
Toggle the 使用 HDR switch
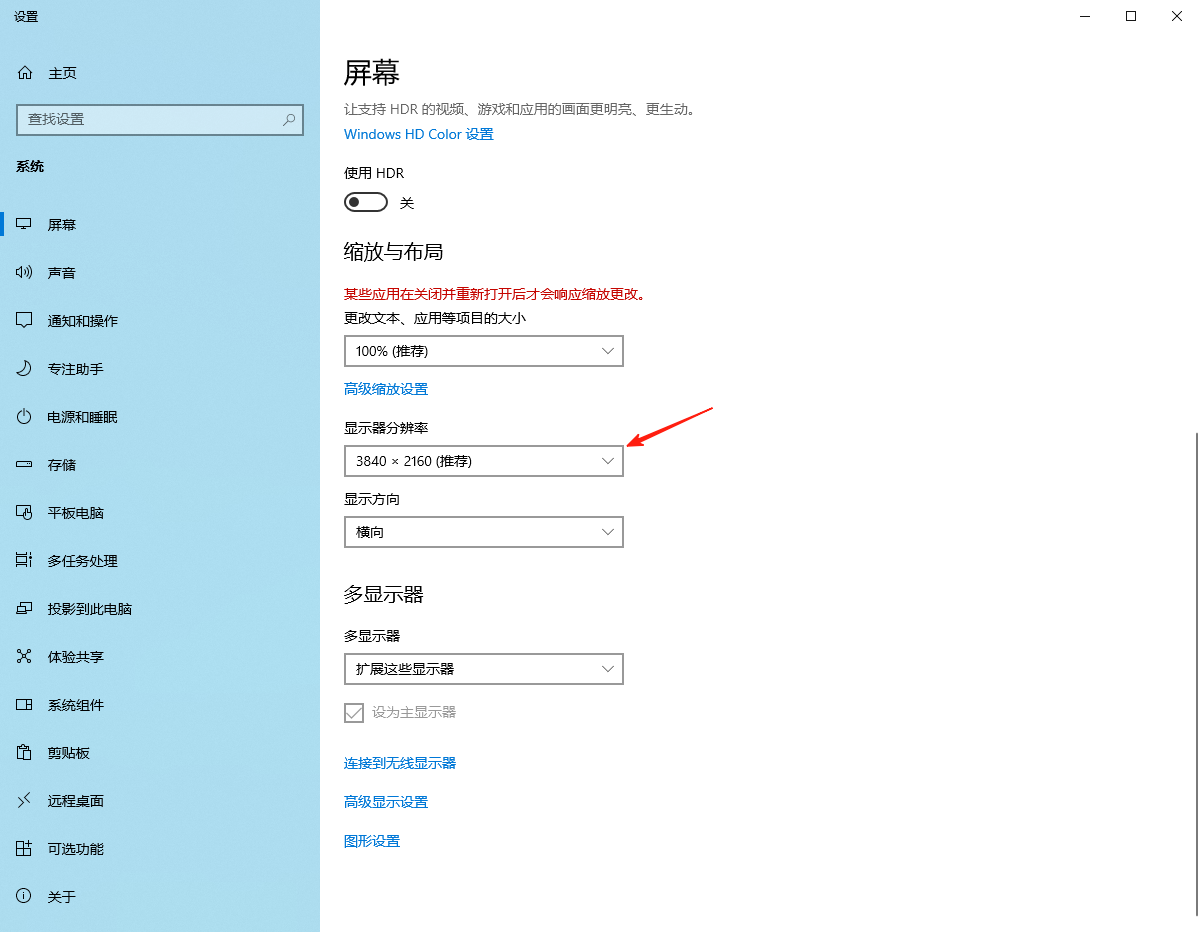pos(366,203)
